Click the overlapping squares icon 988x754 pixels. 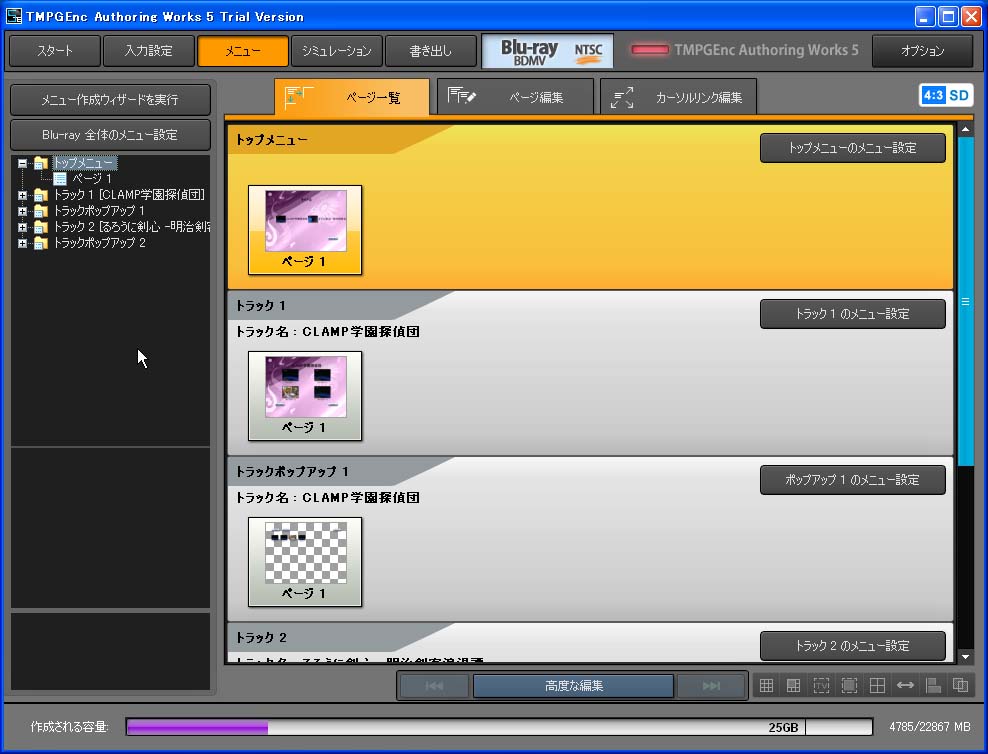coord(960,686)
